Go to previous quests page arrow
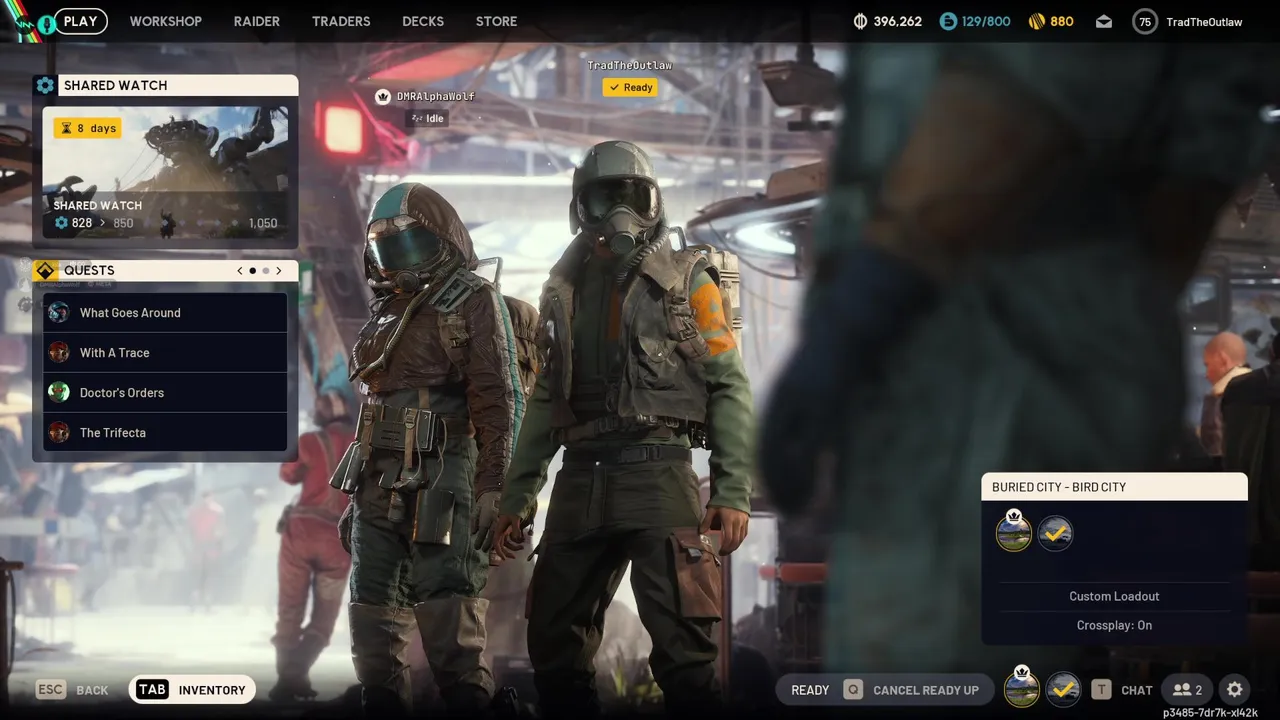 pyautogui.click(x=240, y=270)
